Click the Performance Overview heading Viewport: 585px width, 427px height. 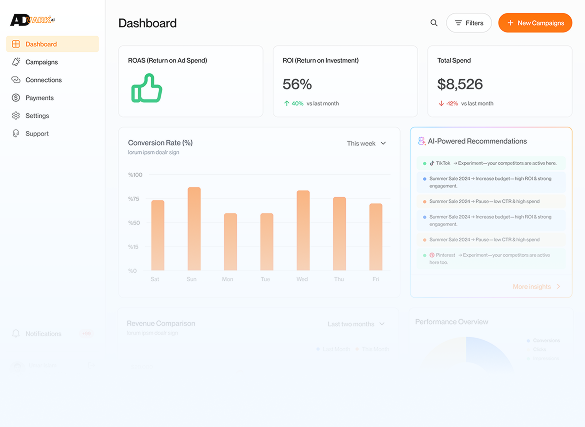tap(451, 321)
